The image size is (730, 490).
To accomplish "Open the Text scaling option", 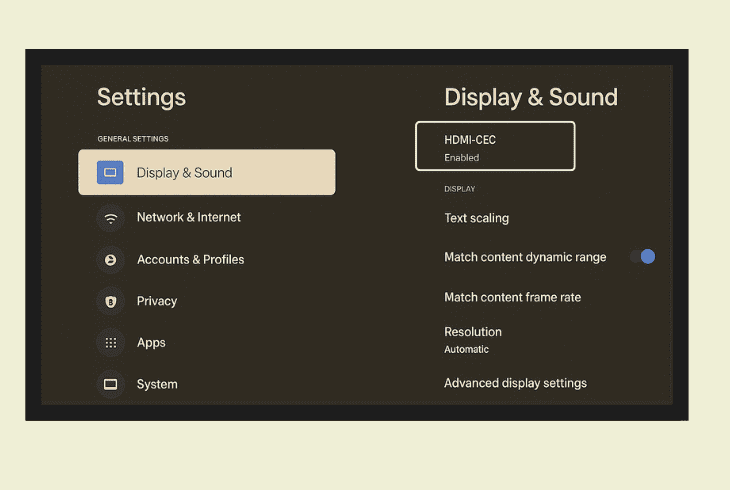I will tap(477, 218).
